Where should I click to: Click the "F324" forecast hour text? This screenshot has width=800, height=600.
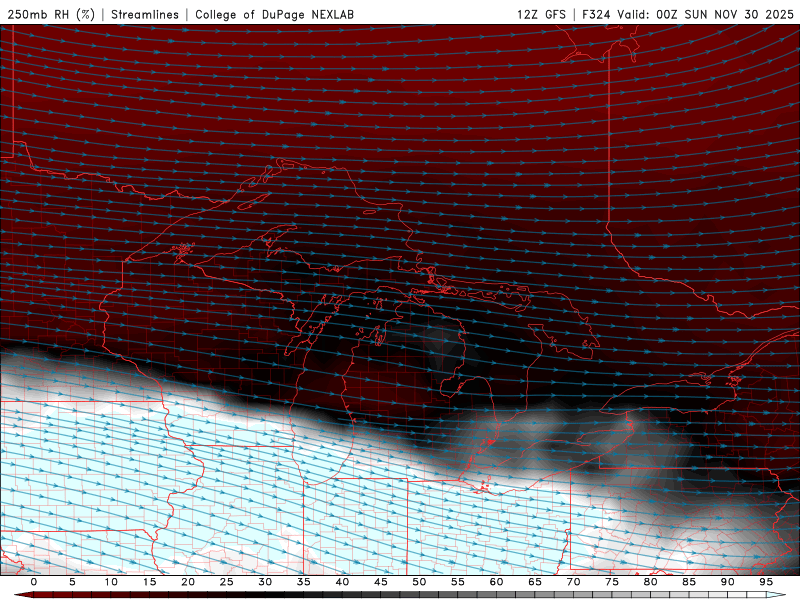596,14
